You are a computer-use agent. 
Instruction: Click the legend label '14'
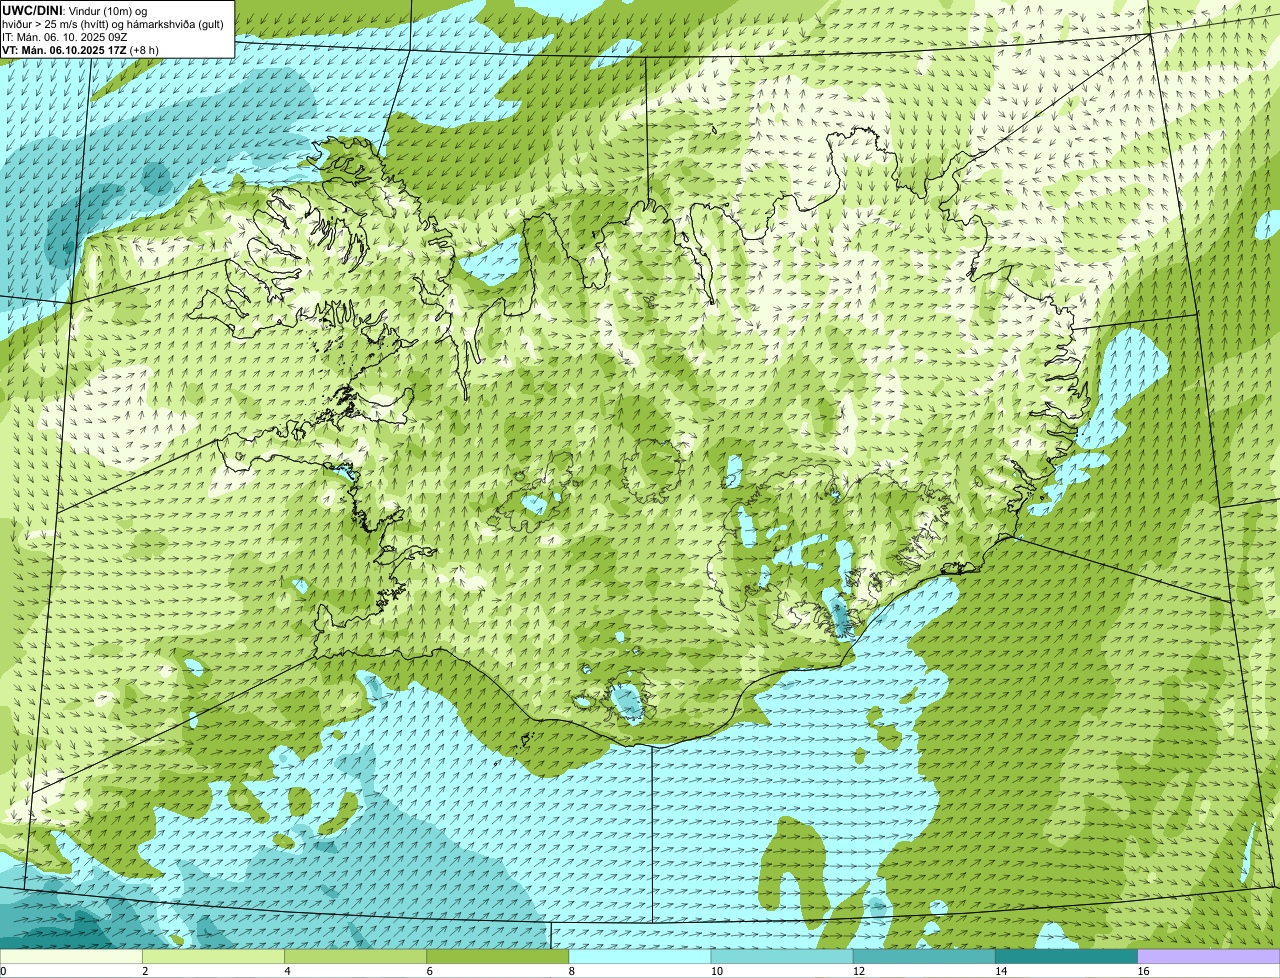coord(1001,971)
